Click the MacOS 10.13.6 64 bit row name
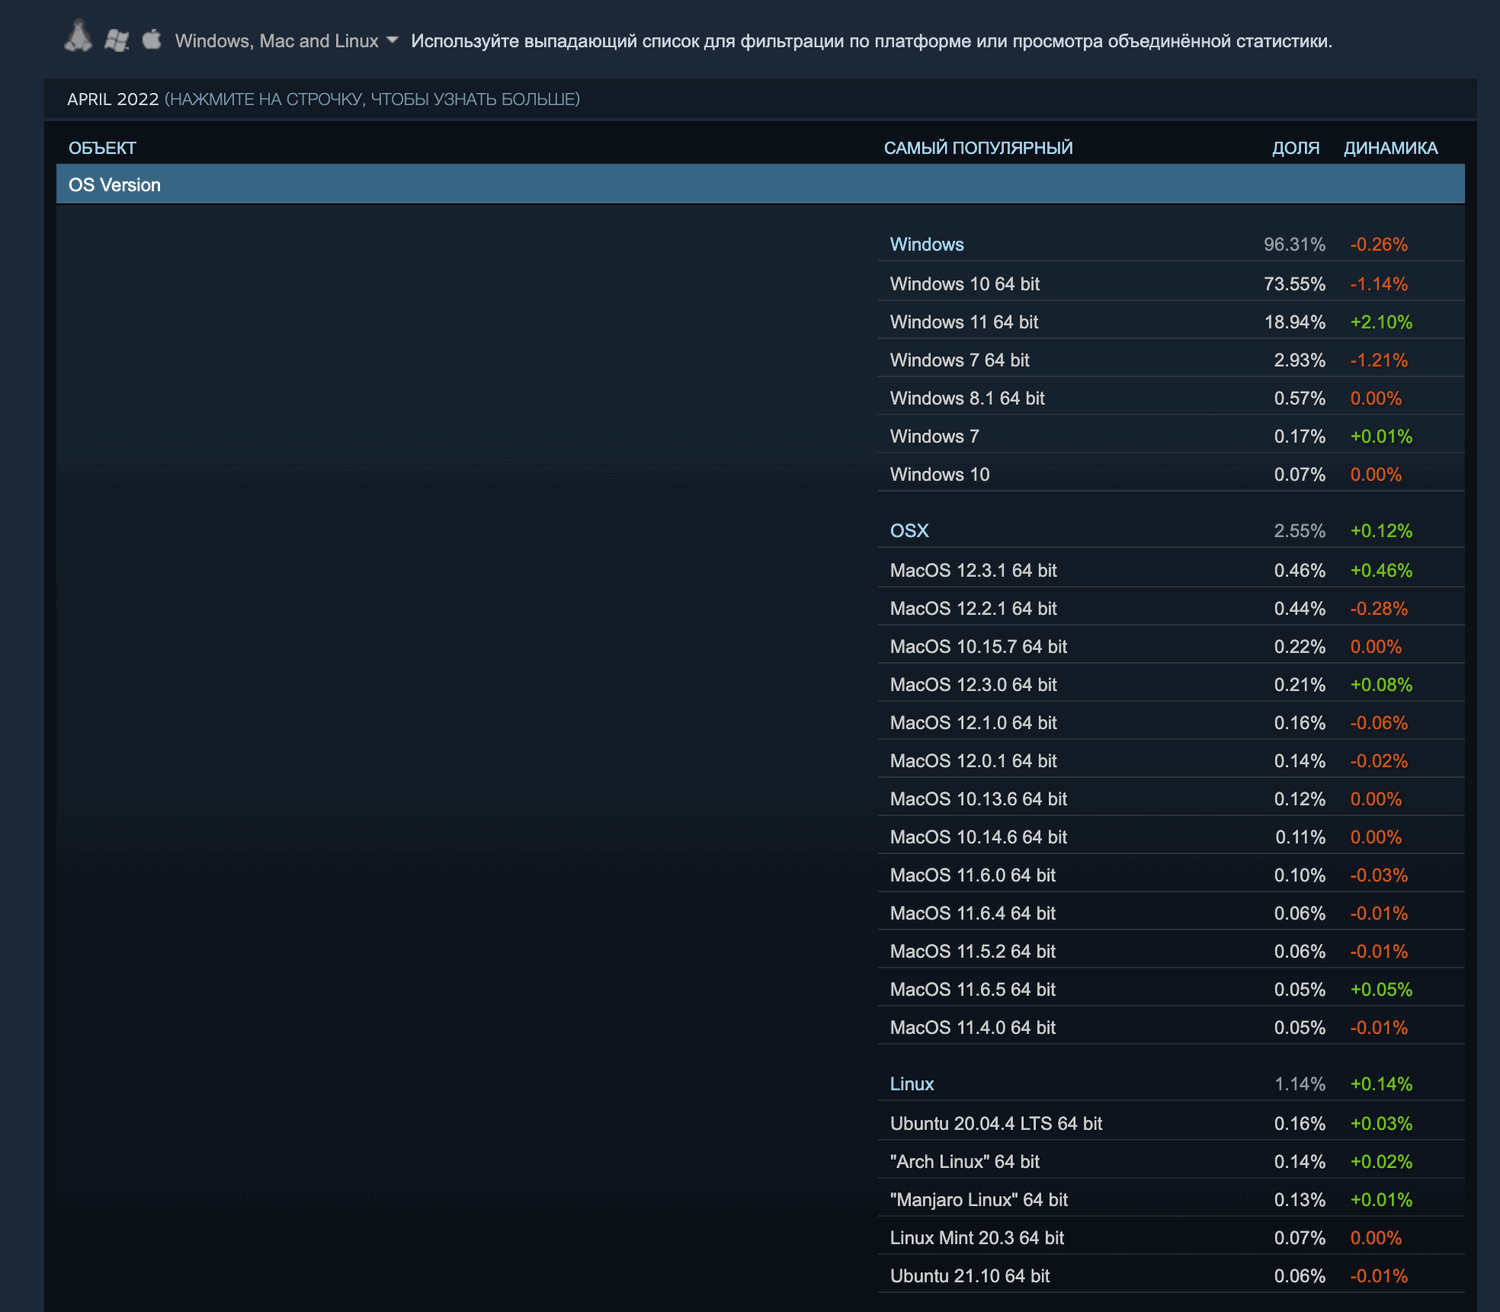The width and height of the screenshot is (1500, 1312). point(978,798)
